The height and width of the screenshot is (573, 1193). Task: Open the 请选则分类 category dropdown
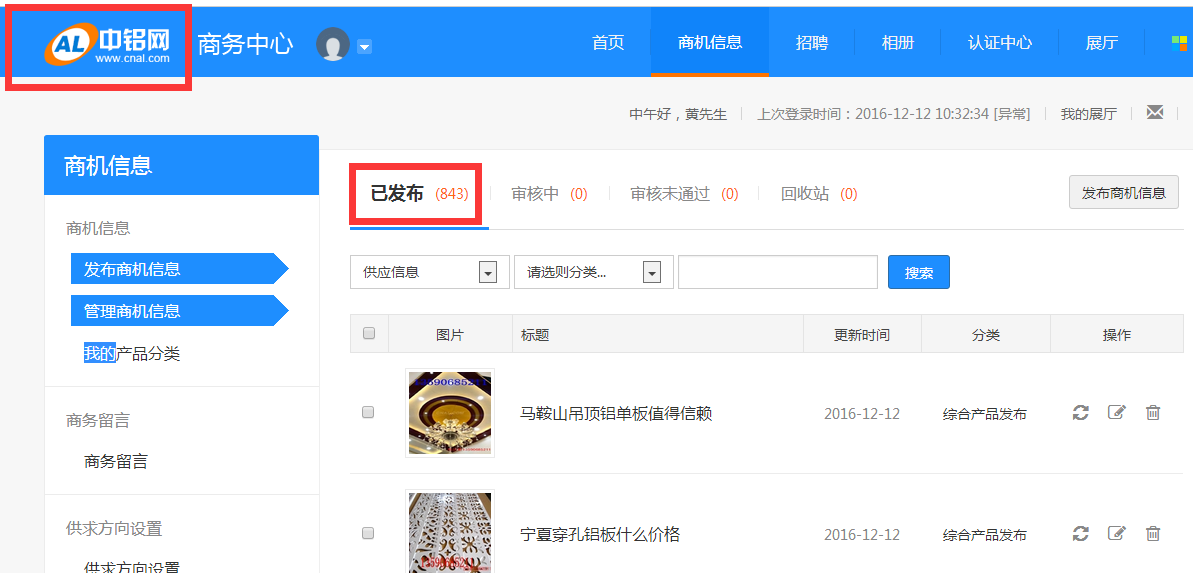651,273
